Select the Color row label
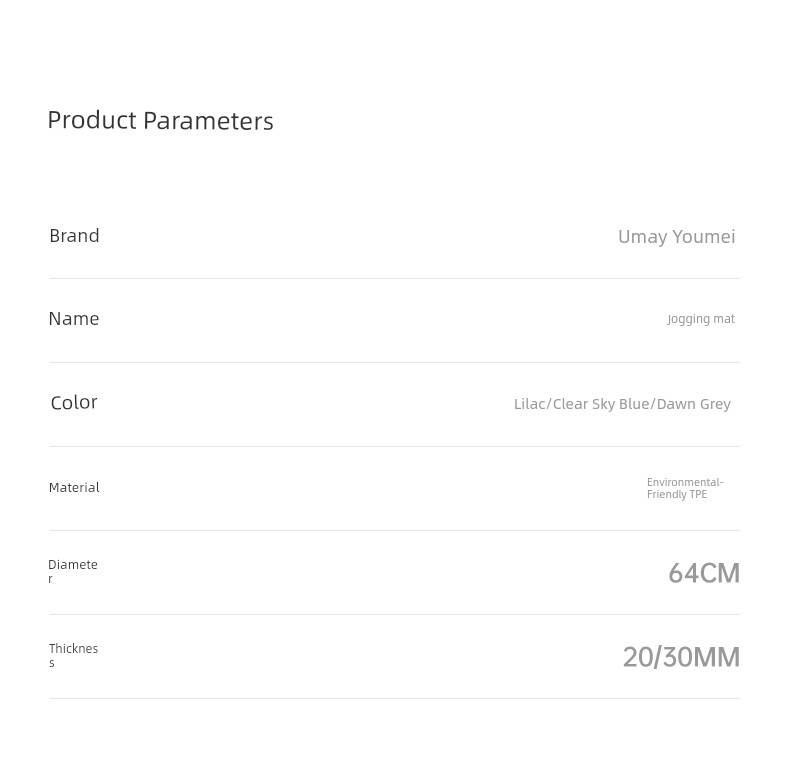The height and width of the screenshot is (783, 790). pos(74,403)
